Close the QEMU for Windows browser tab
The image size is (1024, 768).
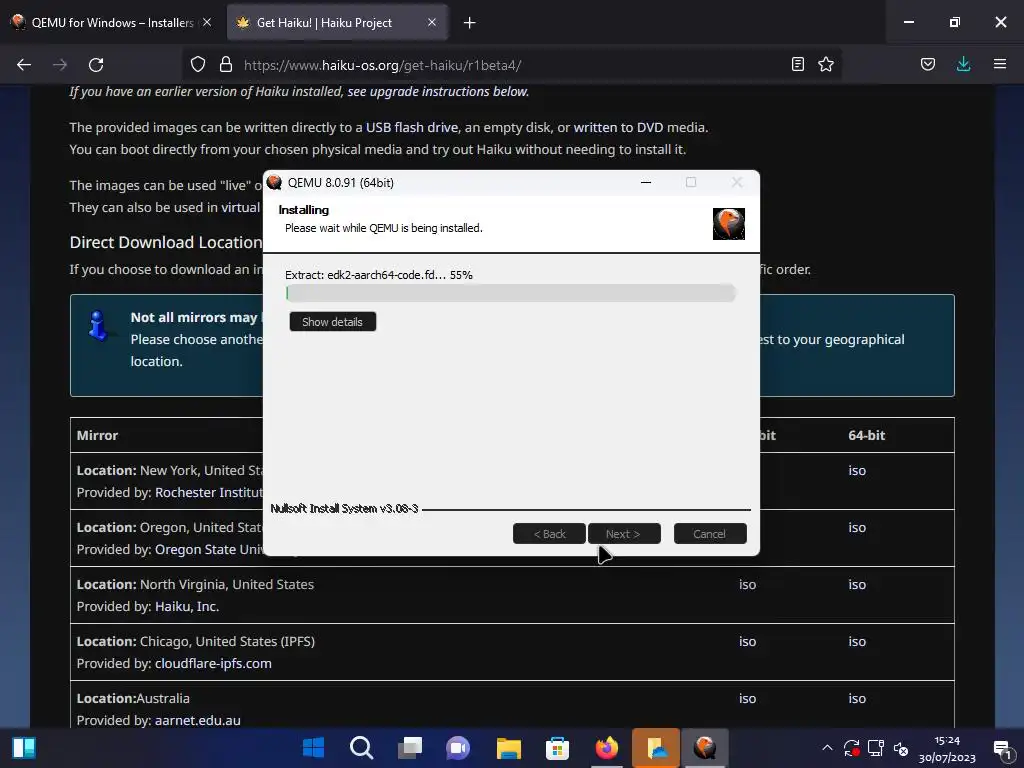pos(207,22)
